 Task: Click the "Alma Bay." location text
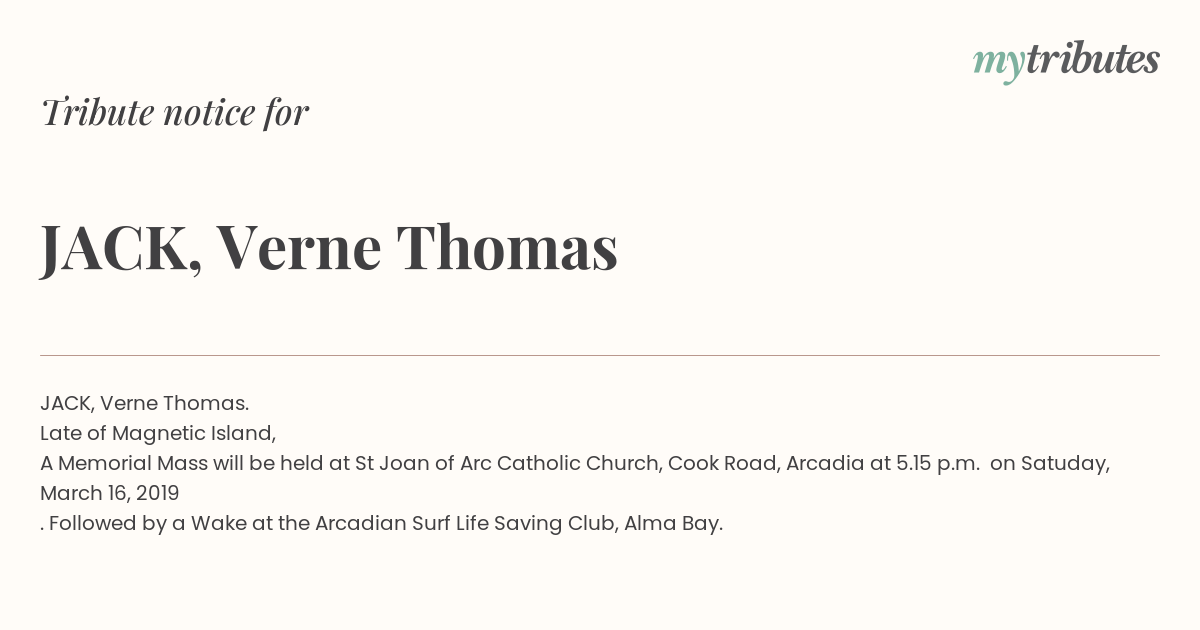tap(673, 523)
